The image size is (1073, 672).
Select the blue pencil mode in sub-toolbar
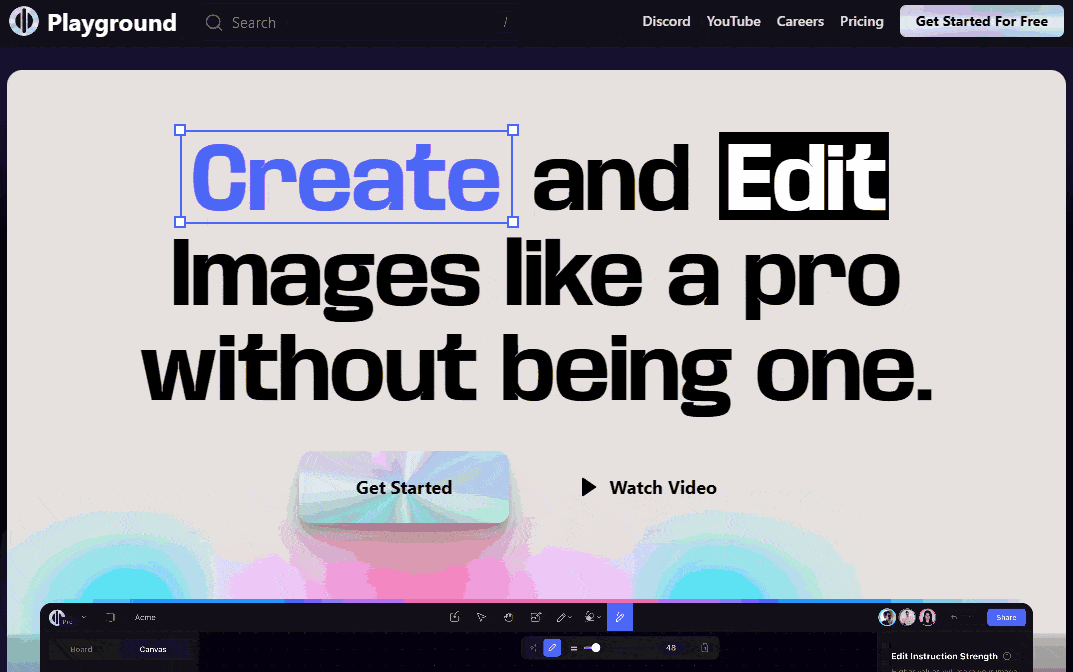click(552, 648)
